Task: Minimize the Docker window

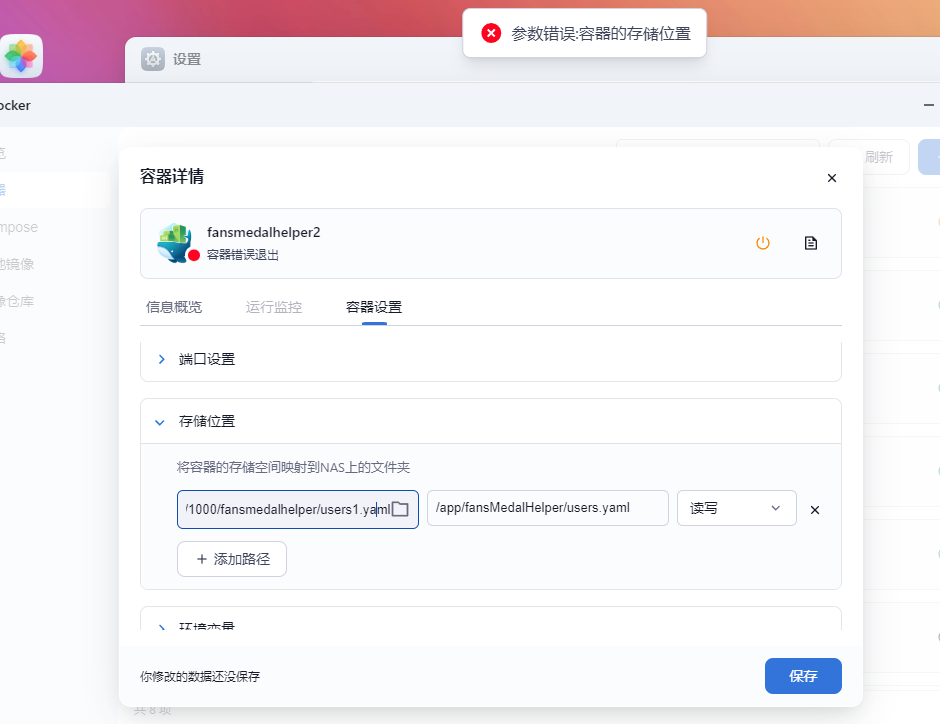Action: point(929,105)
